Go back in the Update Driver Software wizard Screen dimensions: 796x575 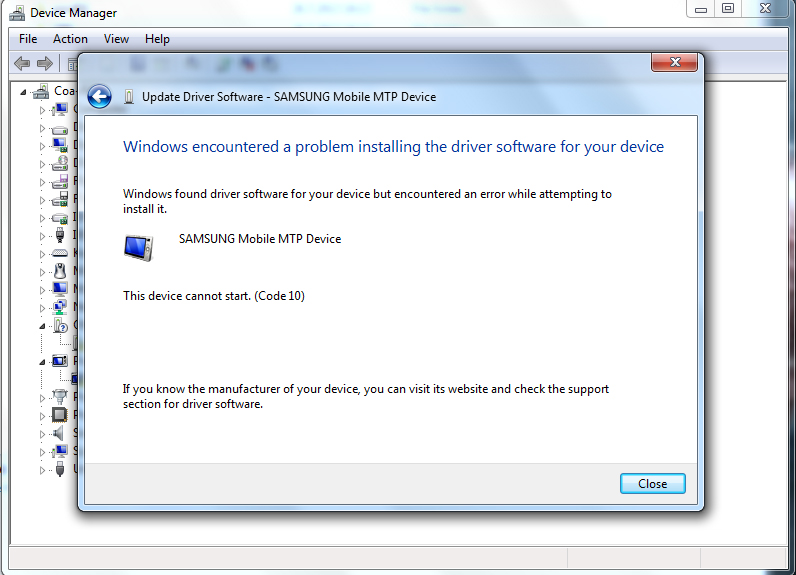[100, 96]
